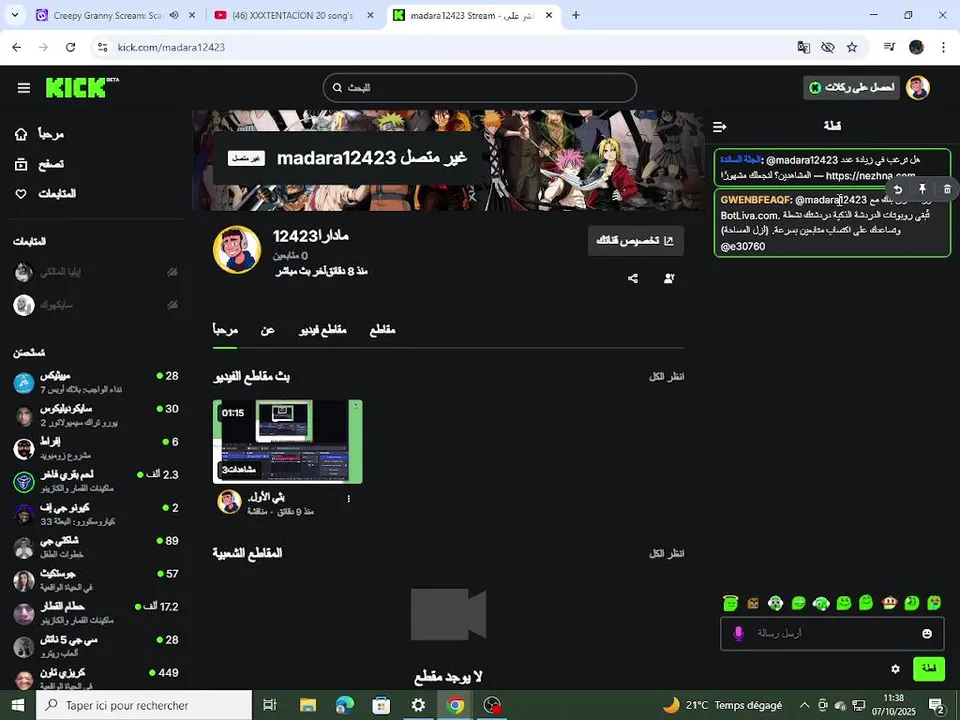Open File Explorer from the taskbar
The width and height of the screenshot is (960, 720).
[x=307, y=705]
